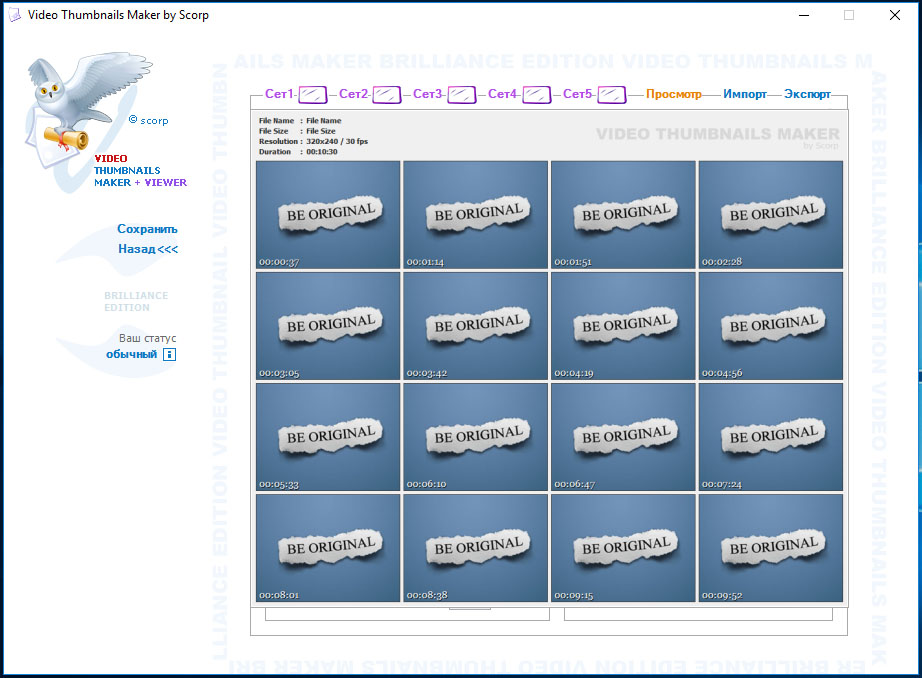This screenshot has height=678, width=922.
Task: Select the Сет4 preset tab
Action: 503,94
